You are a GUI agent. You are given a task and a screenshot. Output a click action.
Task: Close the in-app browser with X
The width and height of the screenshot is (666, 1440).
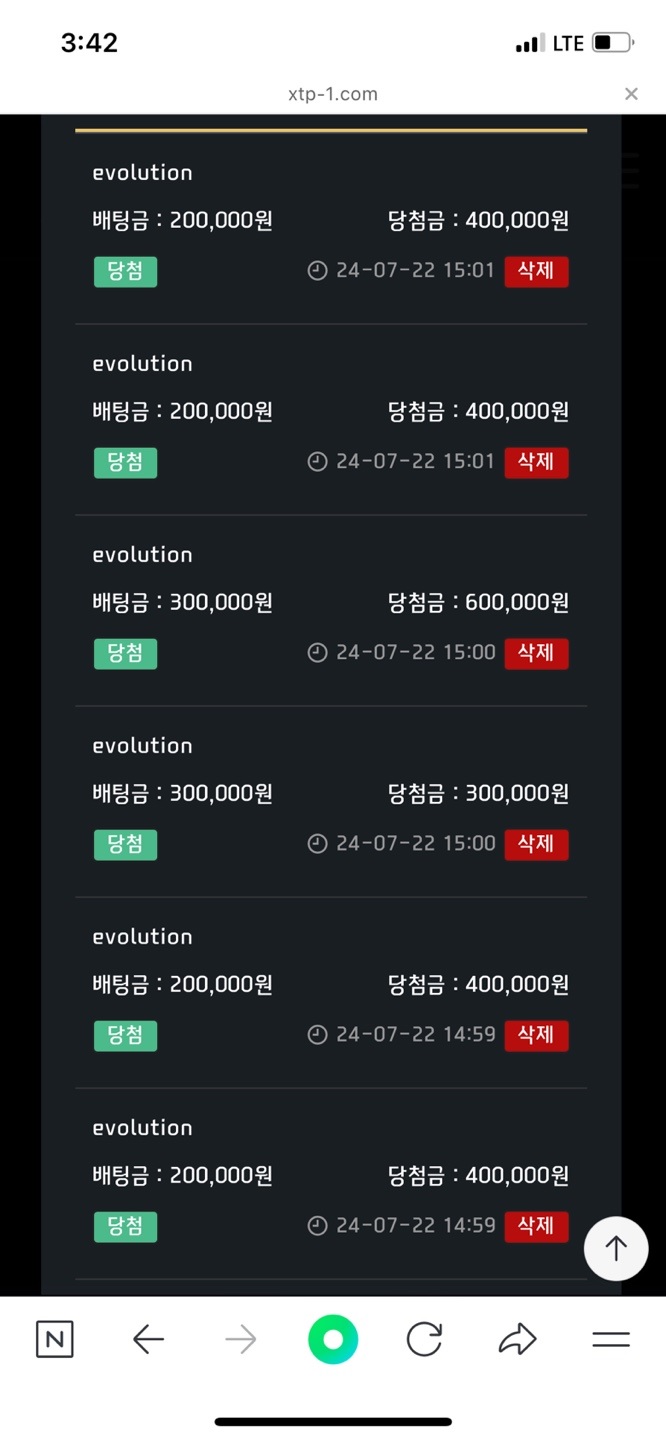[x=631, y=94]
